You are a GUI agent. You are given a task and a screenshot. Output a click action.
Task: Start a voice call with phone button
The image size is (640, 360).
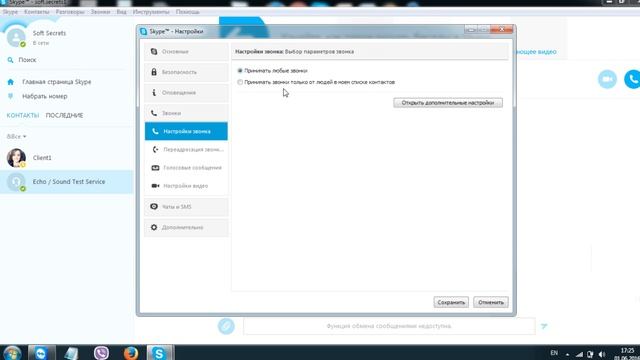pos(633,79)
